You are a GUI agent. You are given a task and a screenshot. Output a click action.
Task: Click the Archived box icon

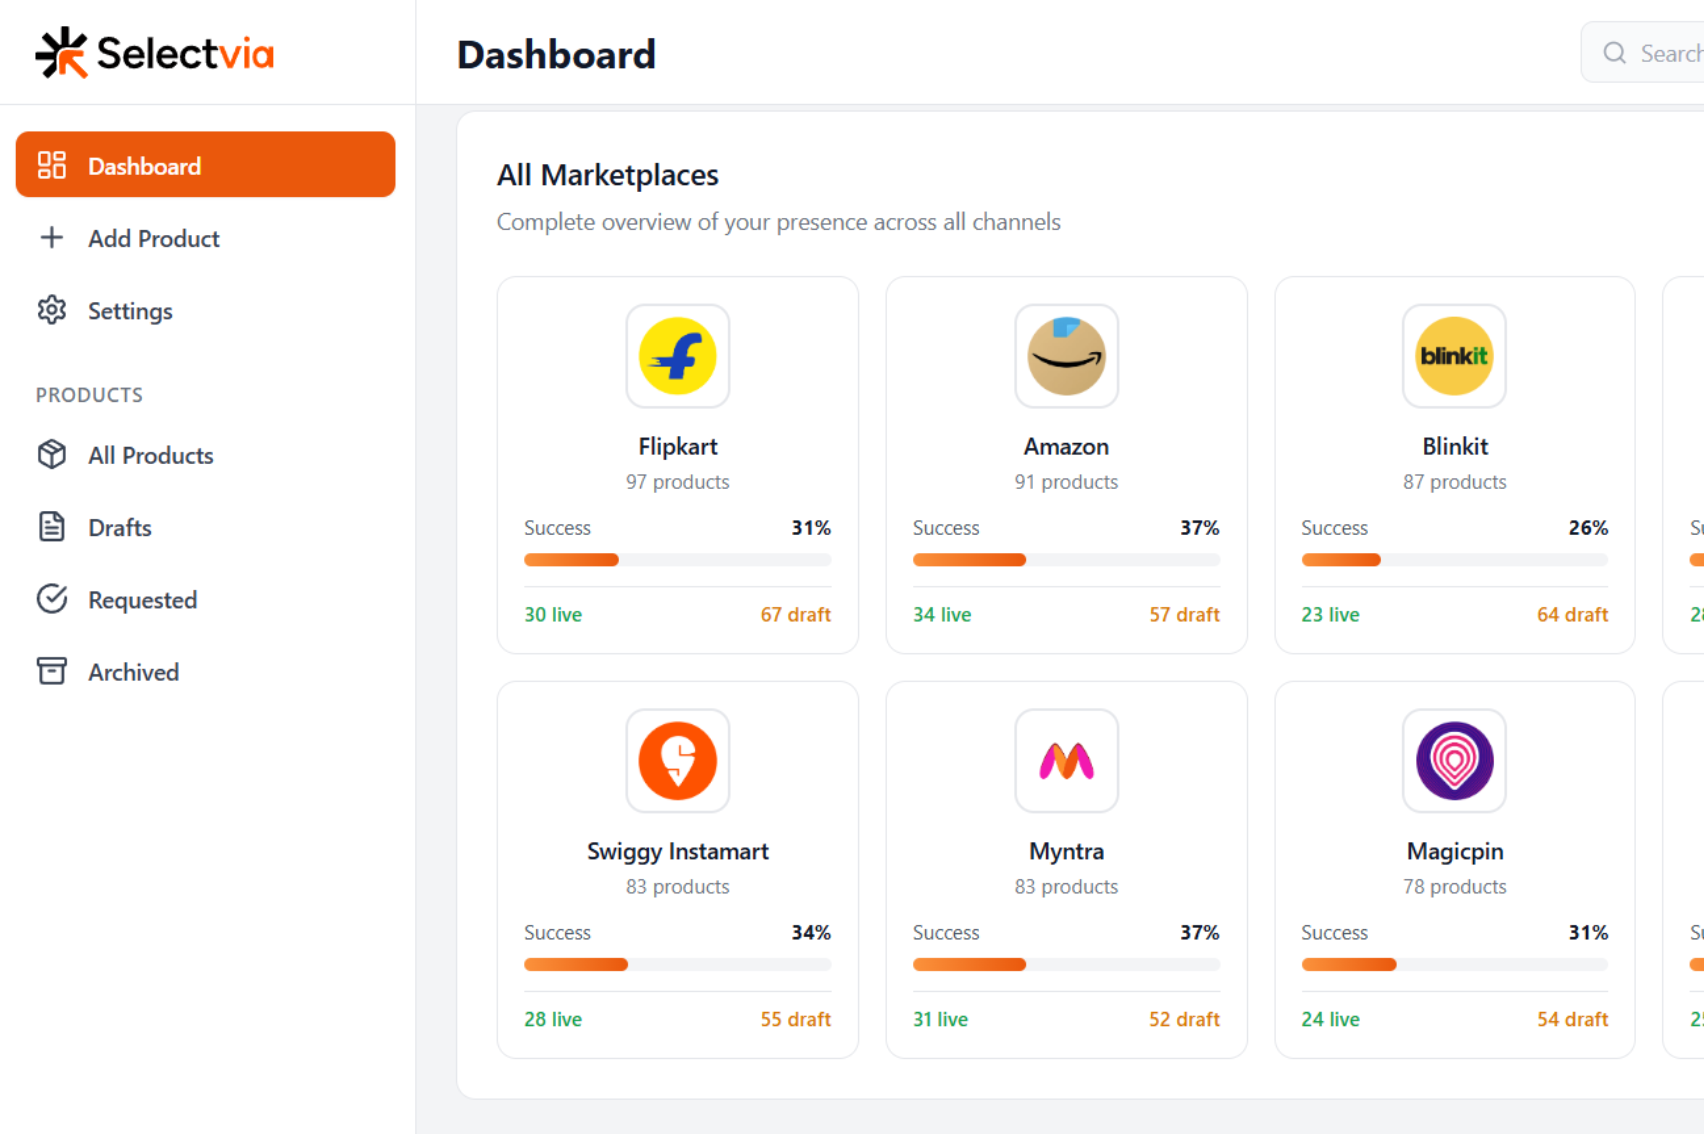tap(52, 671)
